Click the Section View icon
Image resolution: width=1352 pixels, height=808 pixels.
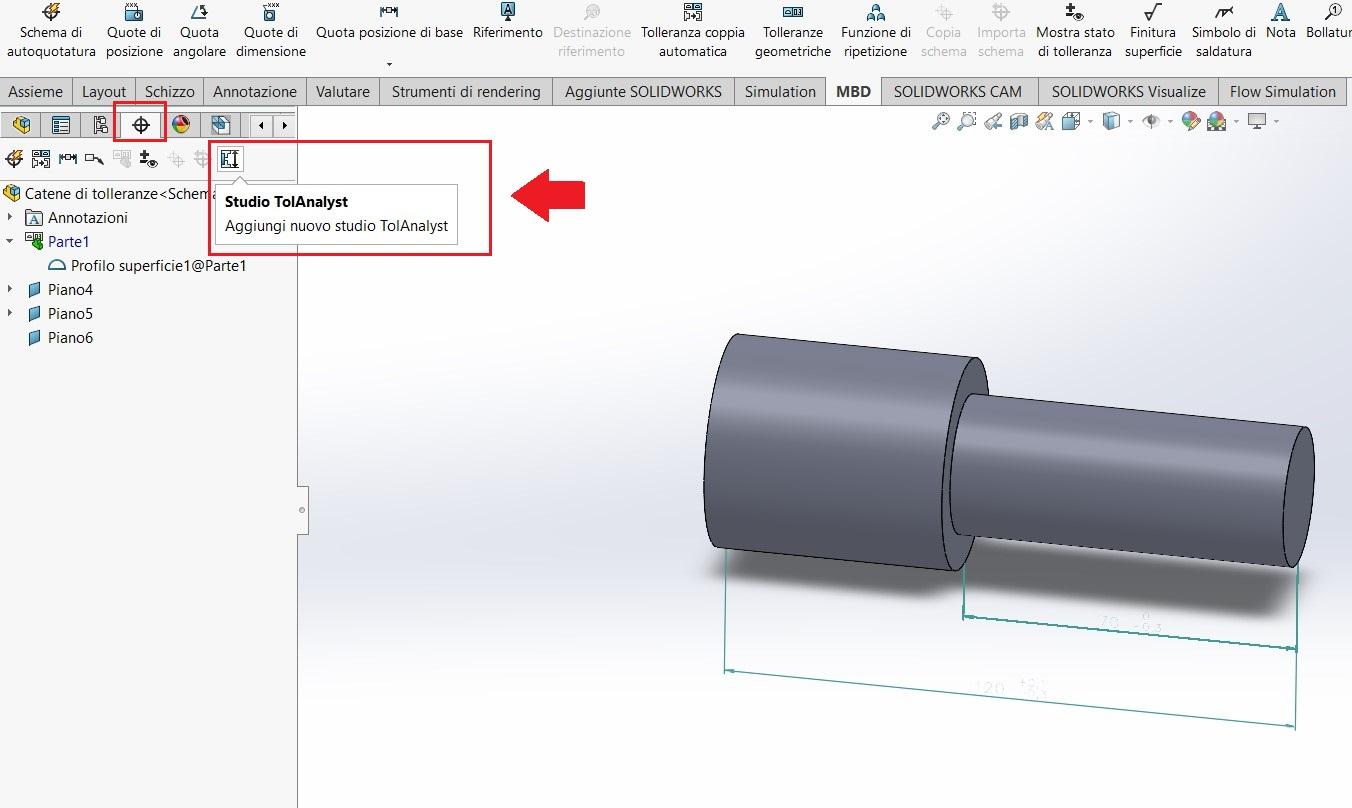click(1019, 122)
